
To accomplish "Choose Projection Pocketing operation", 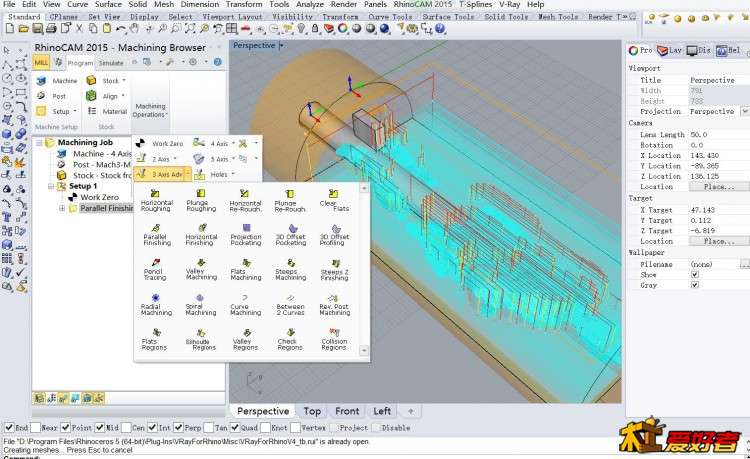I will tap(246, 235).
